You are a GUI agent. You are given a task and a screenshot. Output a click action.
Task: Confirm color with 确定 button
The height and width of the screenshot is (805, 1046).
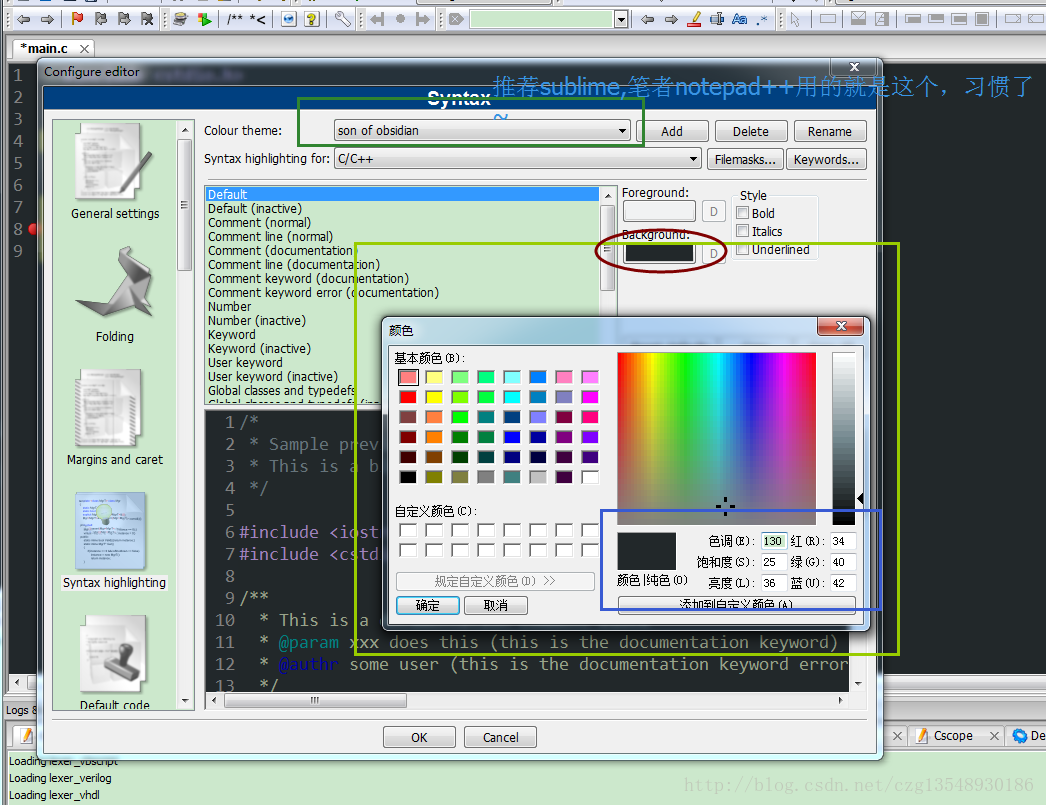click(x=428, y=605)
